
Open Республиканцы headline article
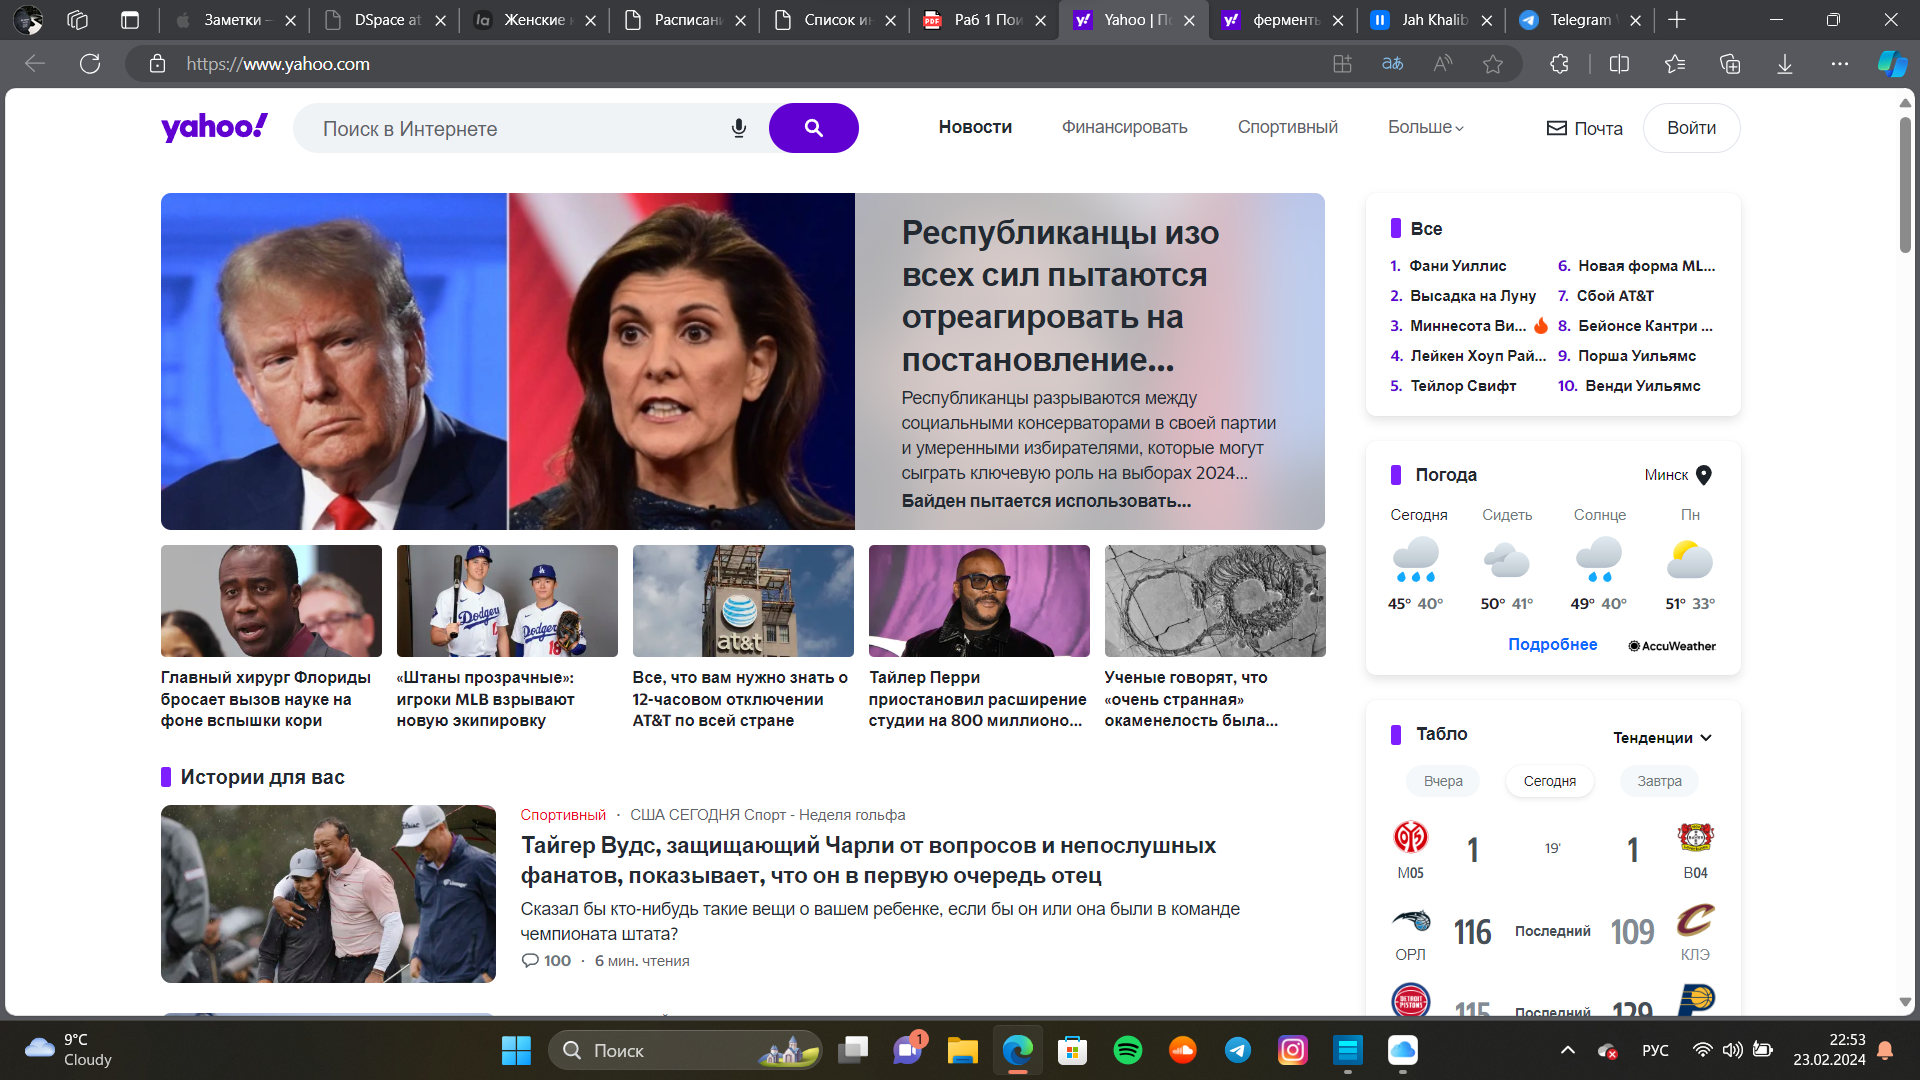[1060, 295]
